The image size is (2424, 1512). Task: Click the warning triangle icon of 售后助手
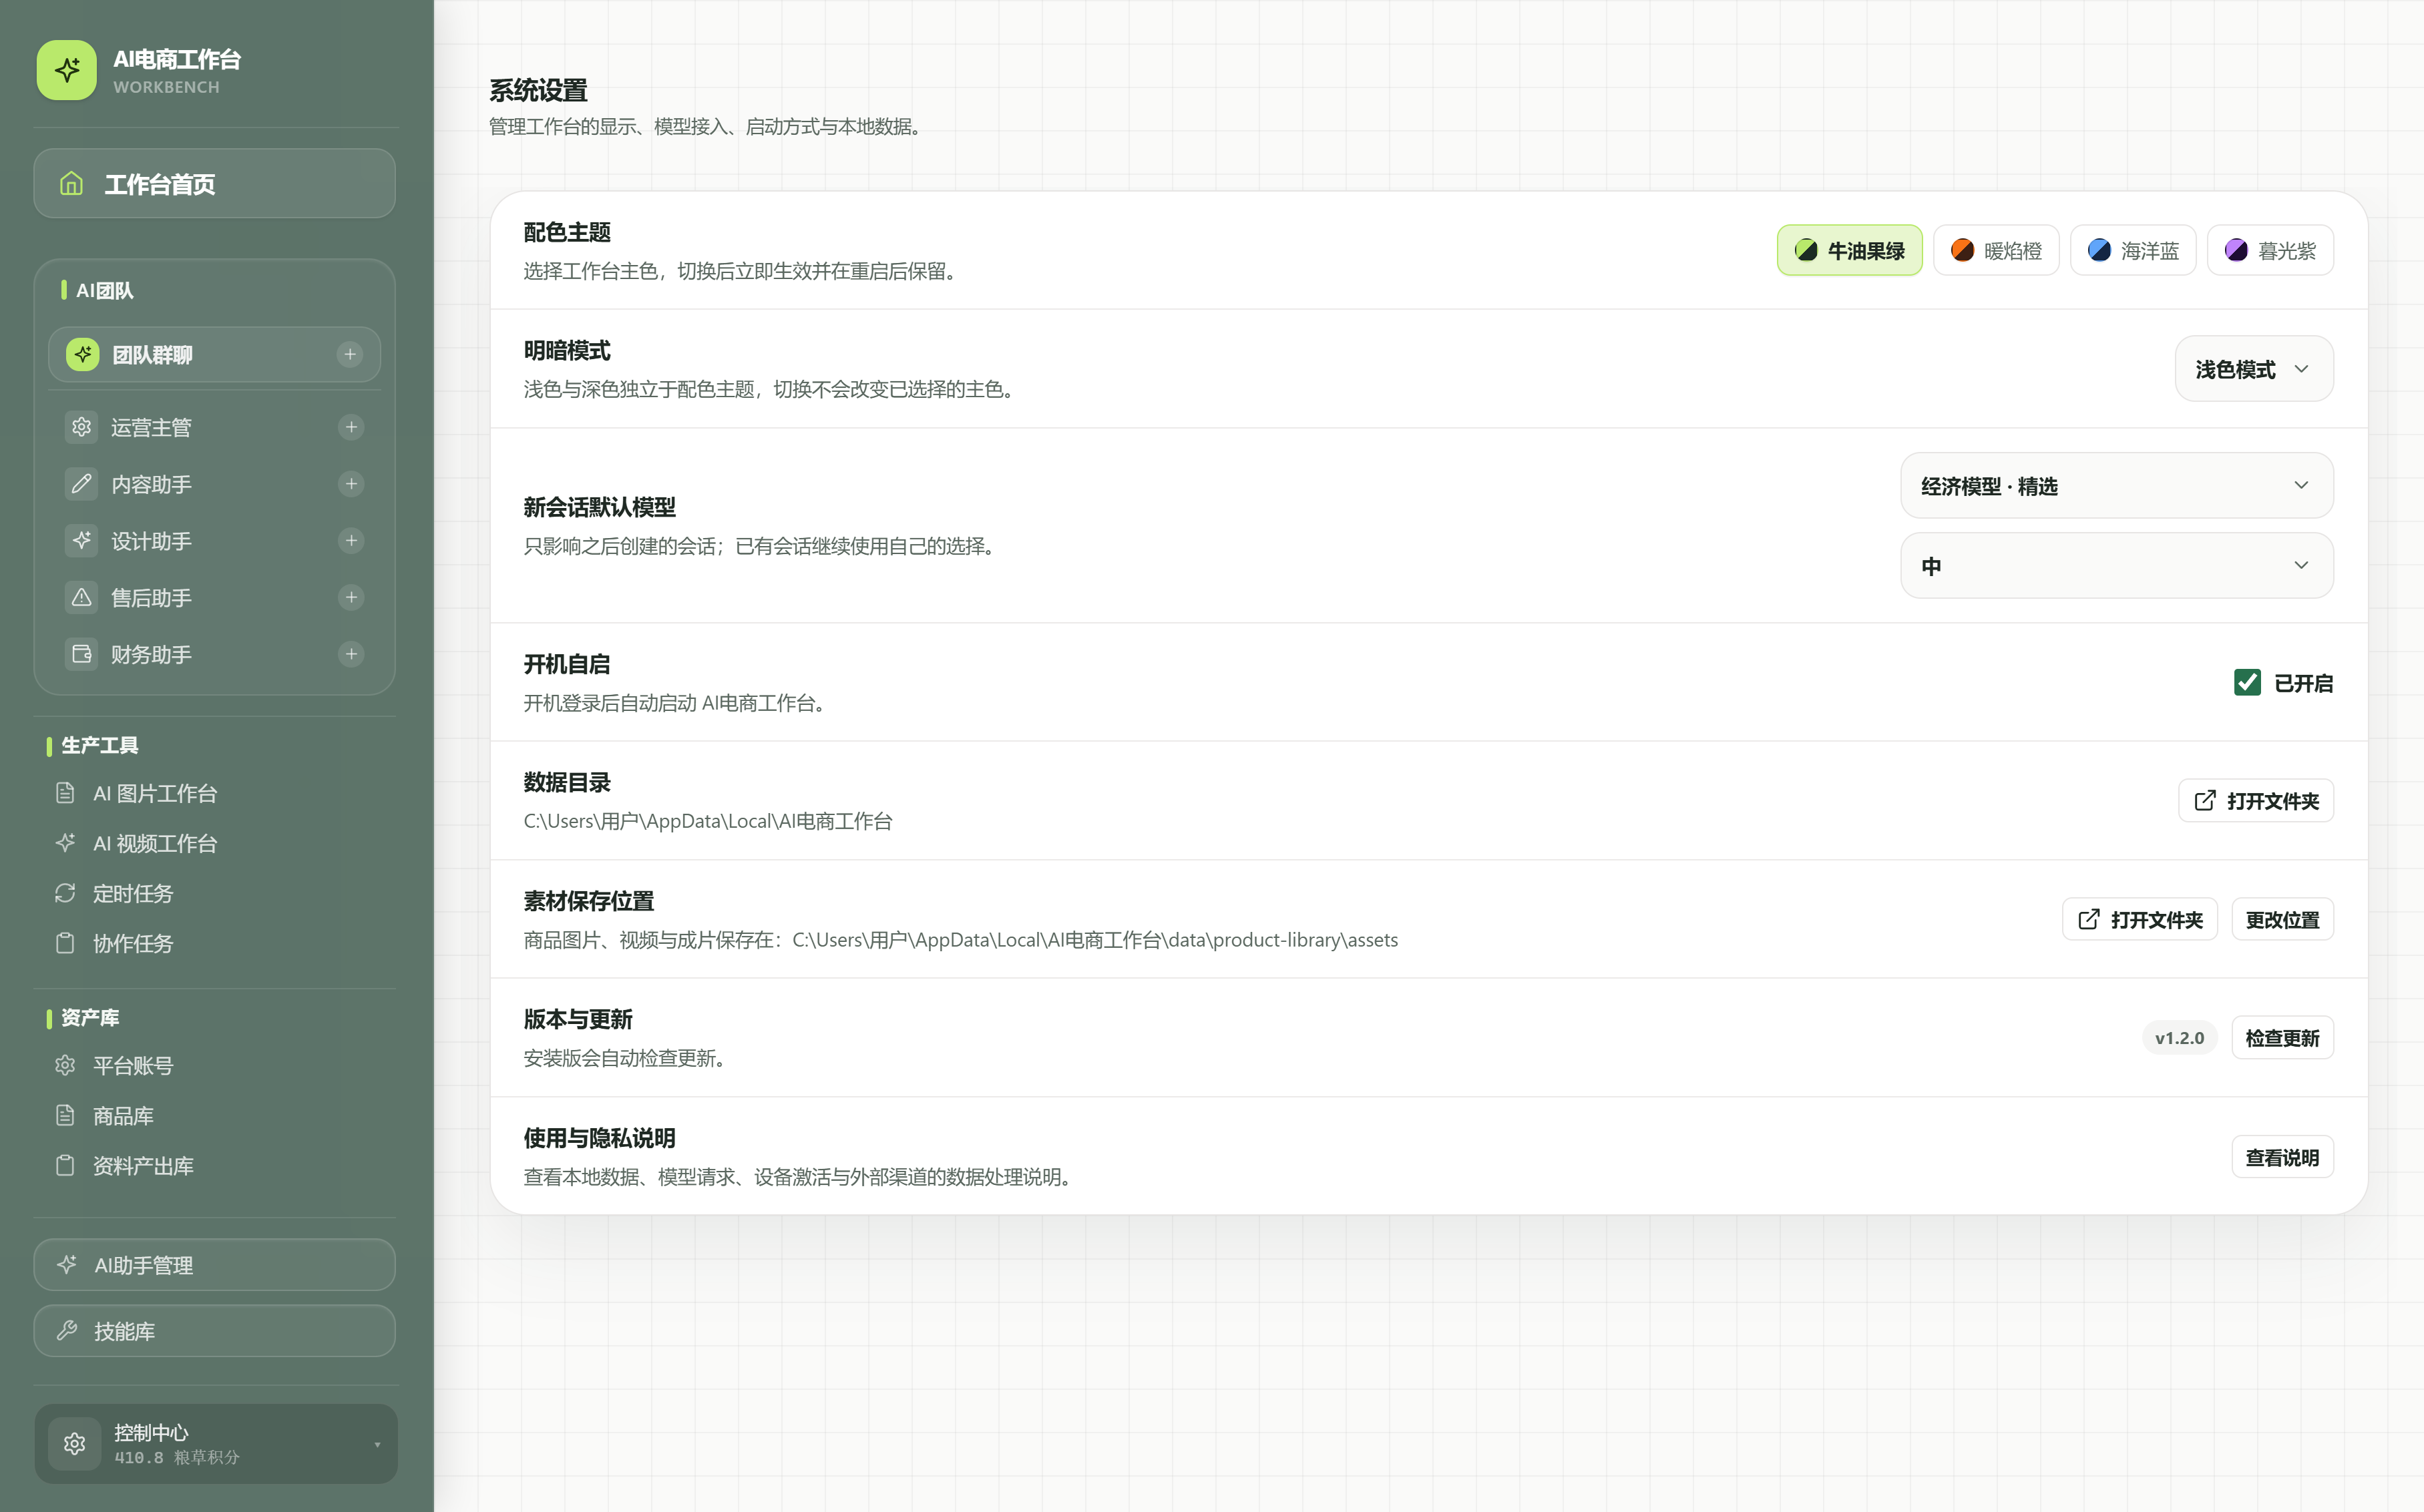[x=82, y=598]
